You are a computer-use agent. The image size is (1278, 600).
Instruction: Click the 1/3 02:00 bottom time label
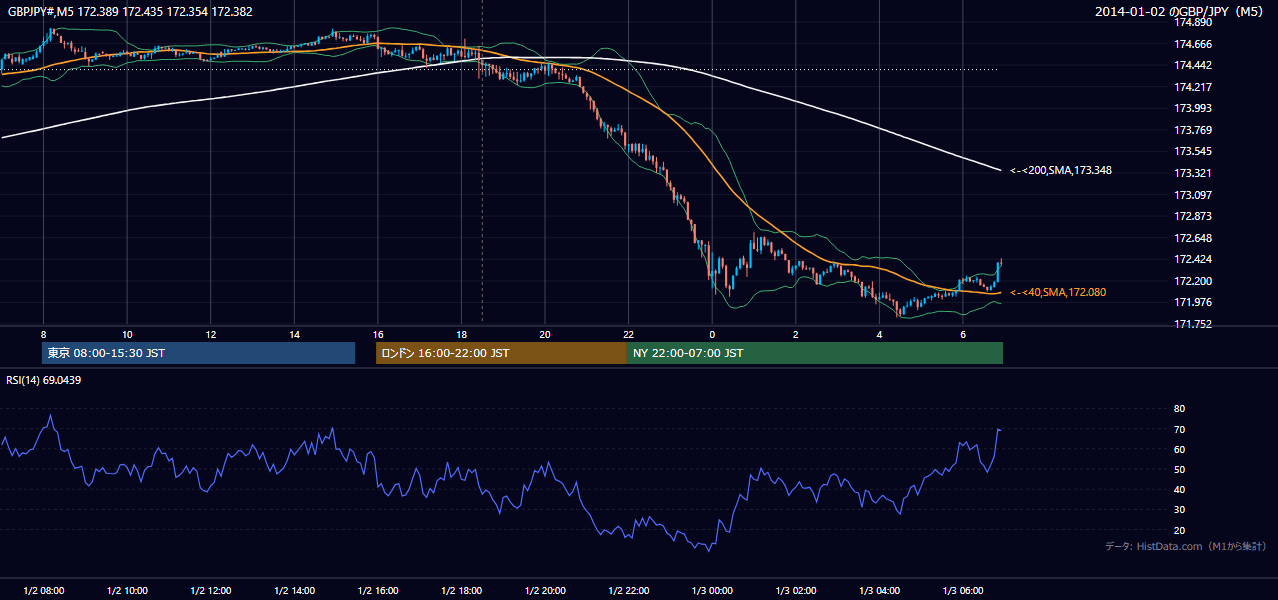(795, 590)
